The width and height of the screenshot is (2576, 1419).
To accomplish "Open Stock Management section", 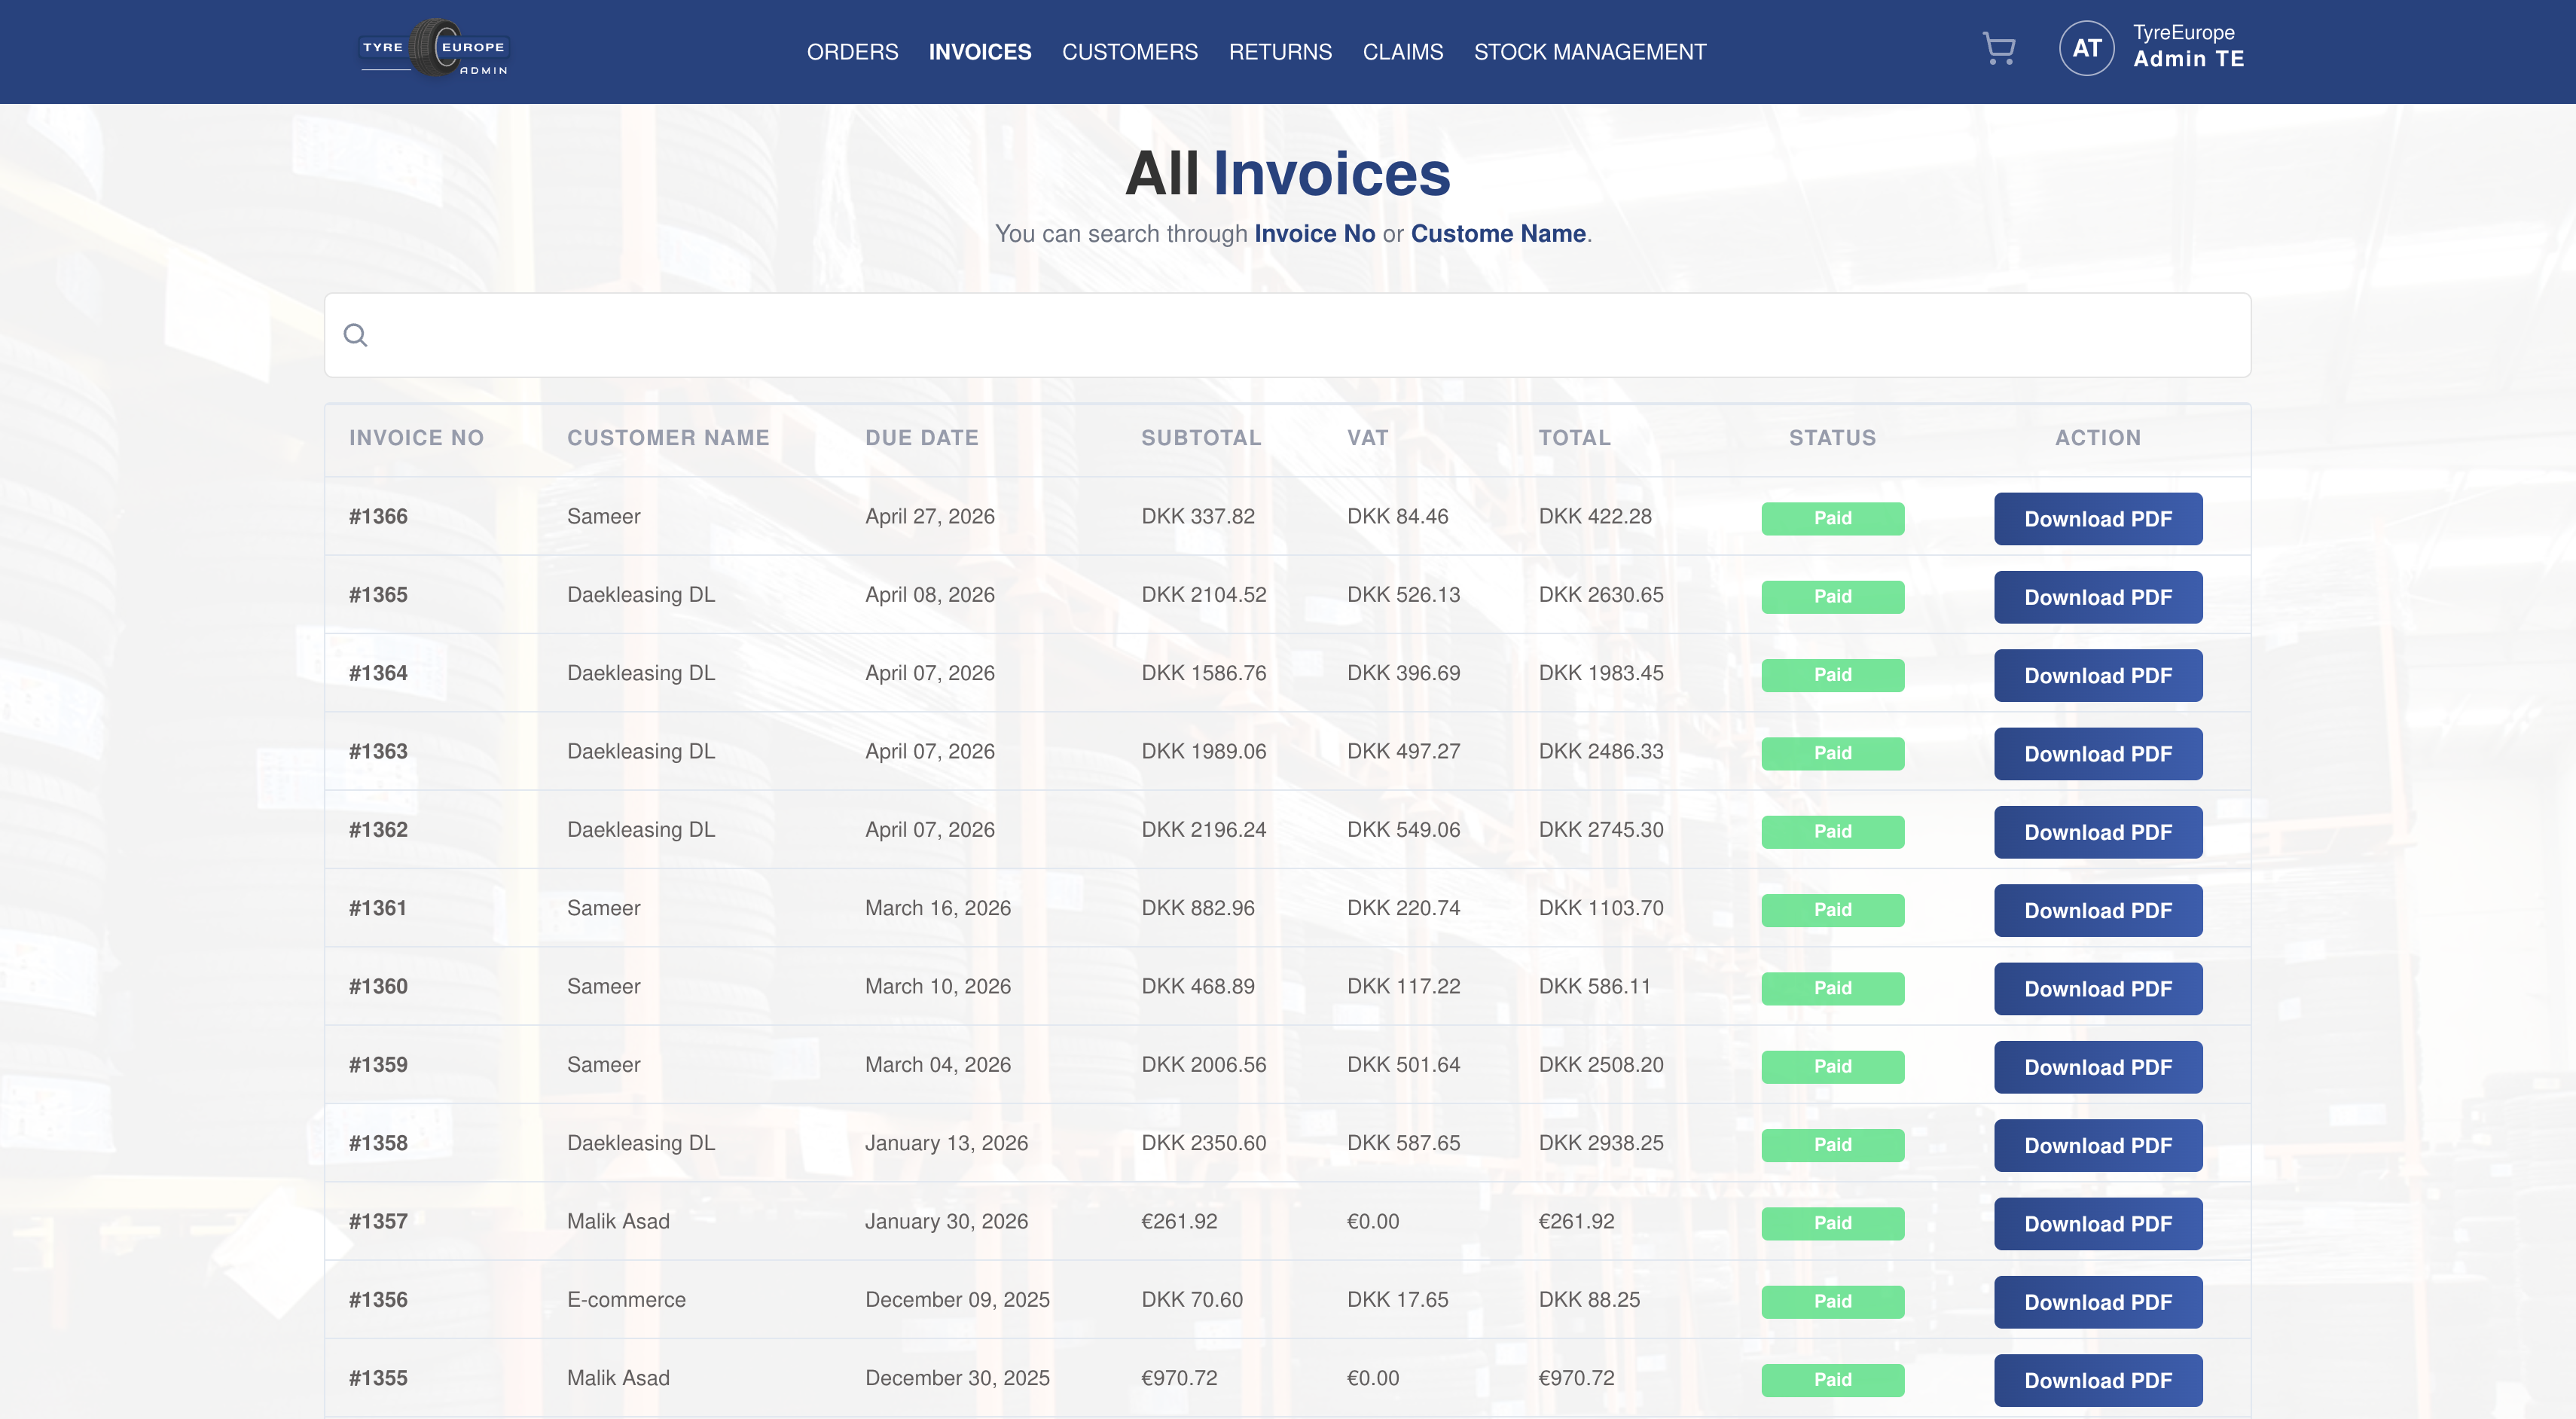I will click(1589, 52).
